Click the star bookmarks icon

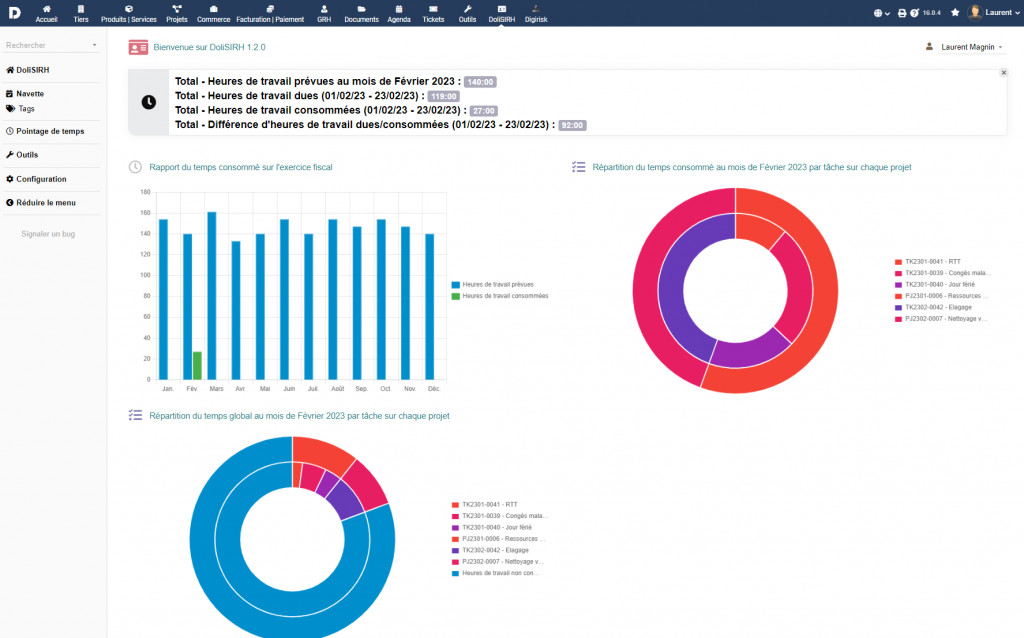955,13
